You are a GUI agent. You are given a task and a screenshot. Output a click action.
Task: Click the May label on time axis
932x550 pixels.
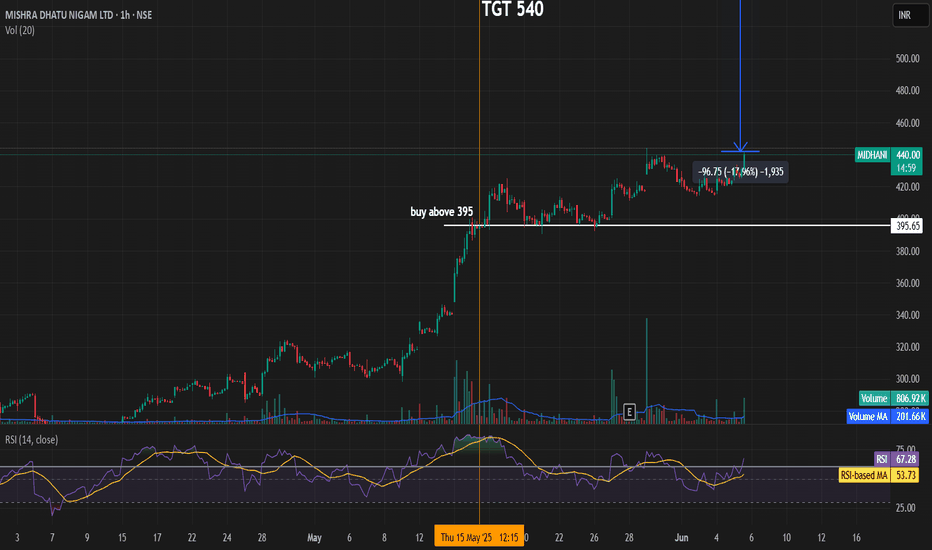(x=314, y=538)
